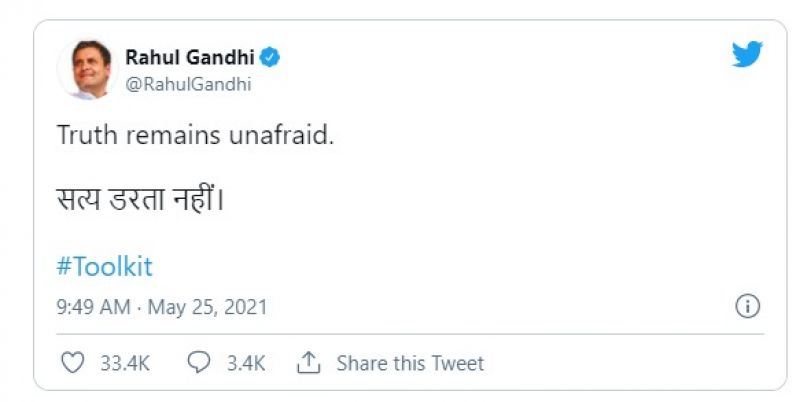Viewport: 800px width, 402px height.
Task: Click the word 'Truth' in the tweet
Action: (87, 136)
